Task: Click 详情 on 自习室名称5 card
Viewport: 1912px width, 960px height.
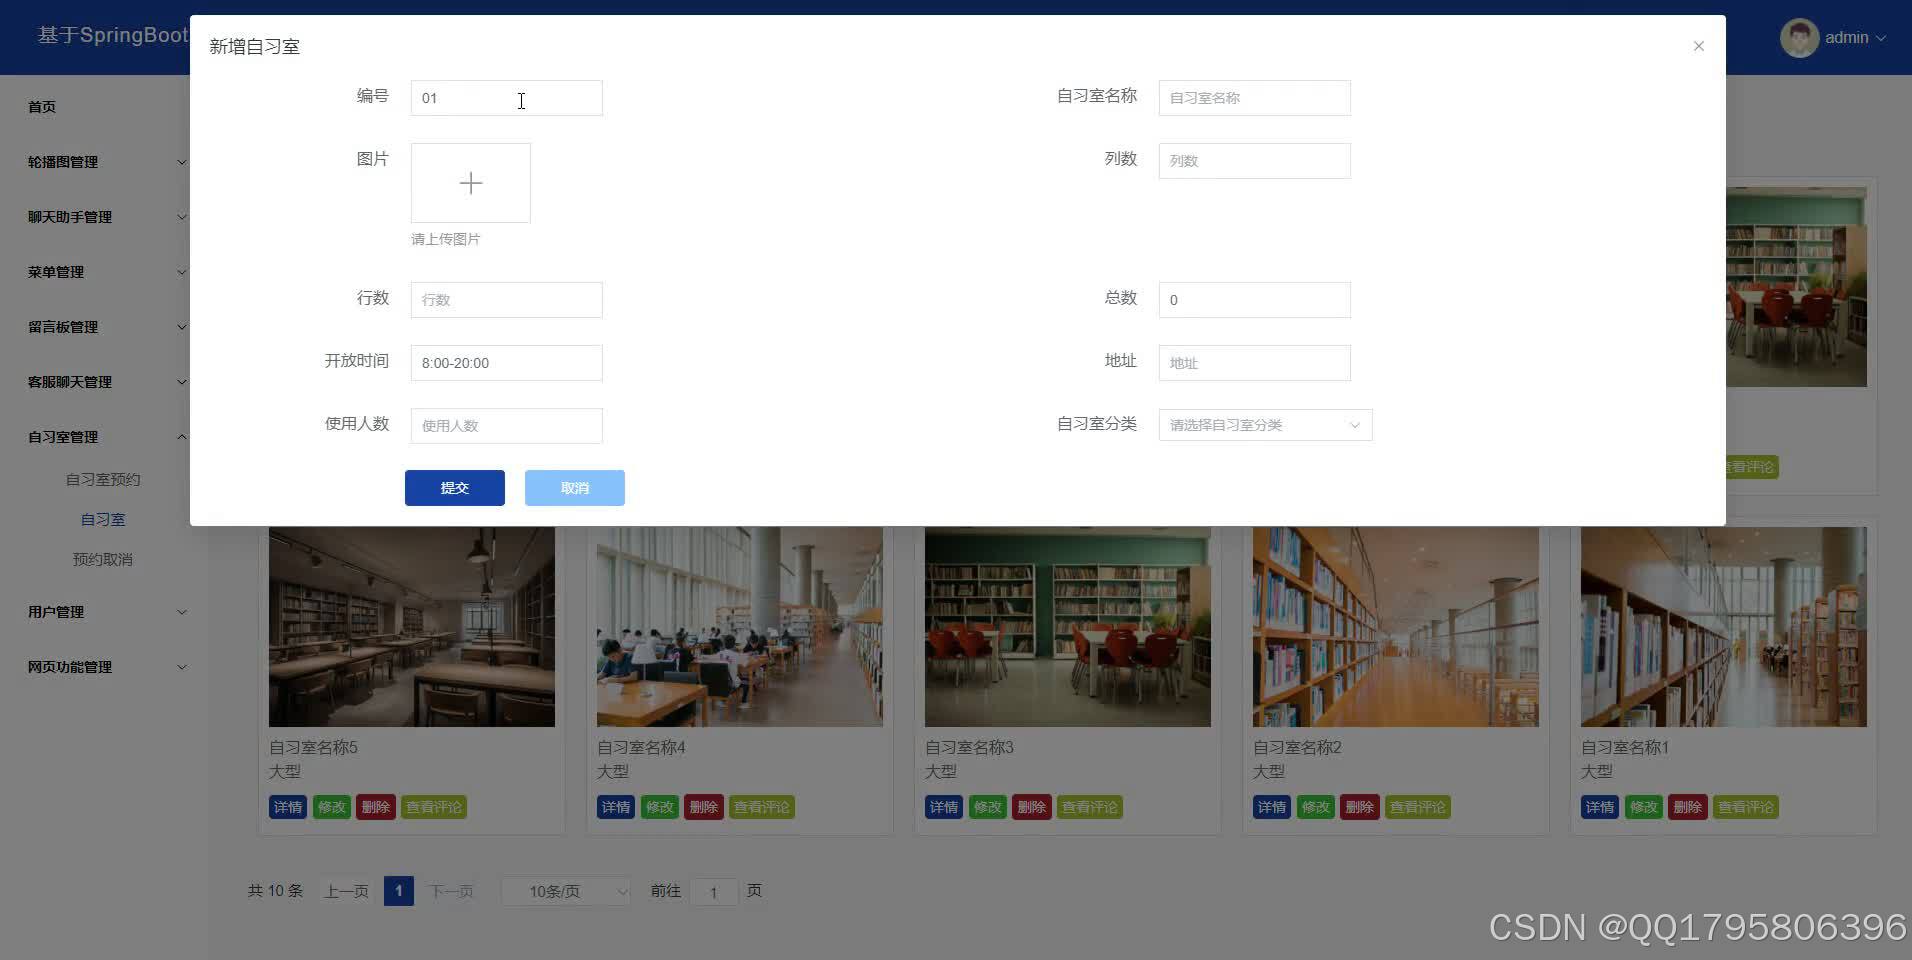Action: coord(287,807)
